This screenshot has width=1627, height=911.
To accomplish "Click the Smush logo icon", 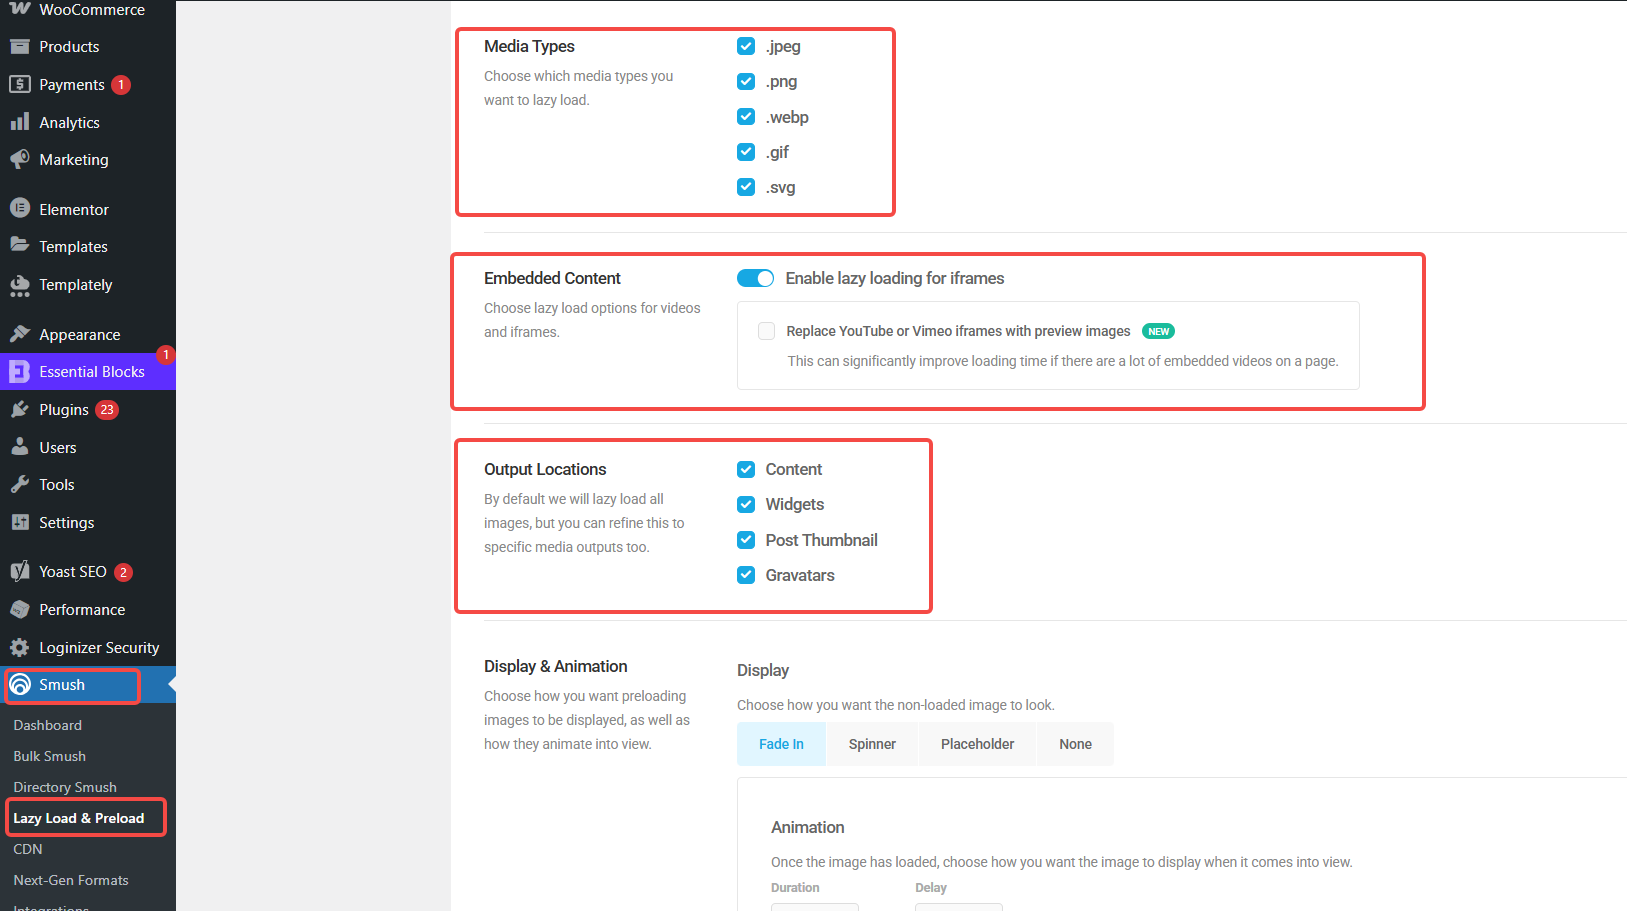I will (20, 685).
